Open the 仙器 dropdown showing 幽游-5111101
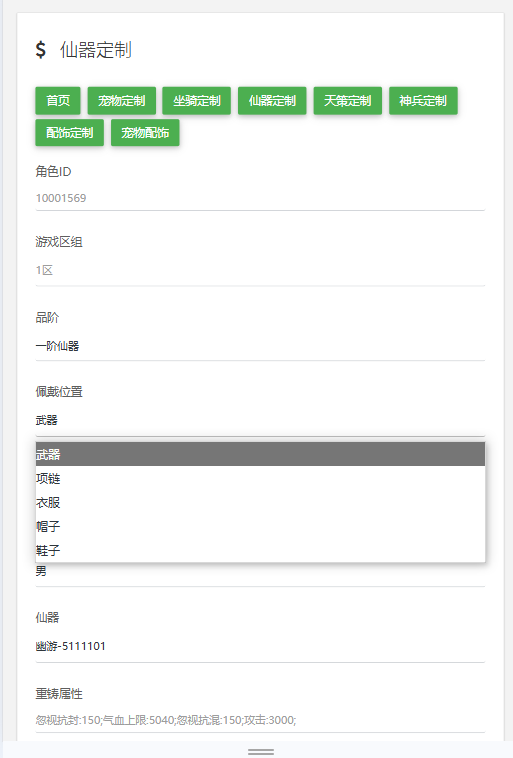Viewport: 513px width, 758px height. point(260,646)
